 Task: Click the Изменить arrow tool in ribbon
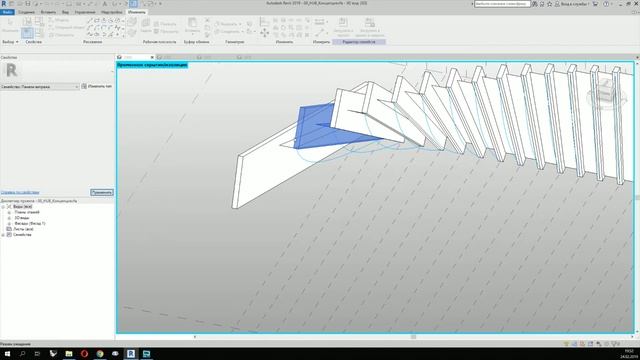(10, 25)
